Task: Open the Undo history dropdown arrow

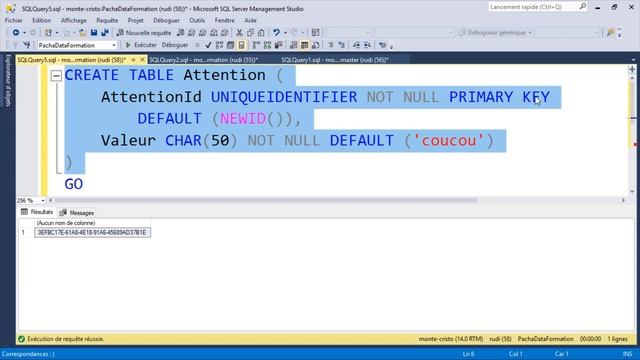Action: 285,33
